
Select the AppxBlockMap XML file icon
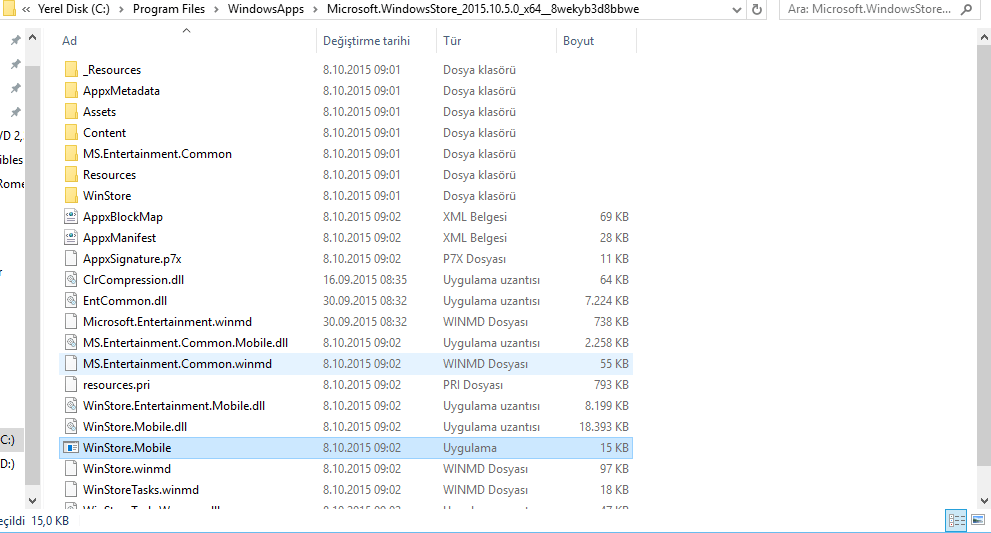point(71,216)
